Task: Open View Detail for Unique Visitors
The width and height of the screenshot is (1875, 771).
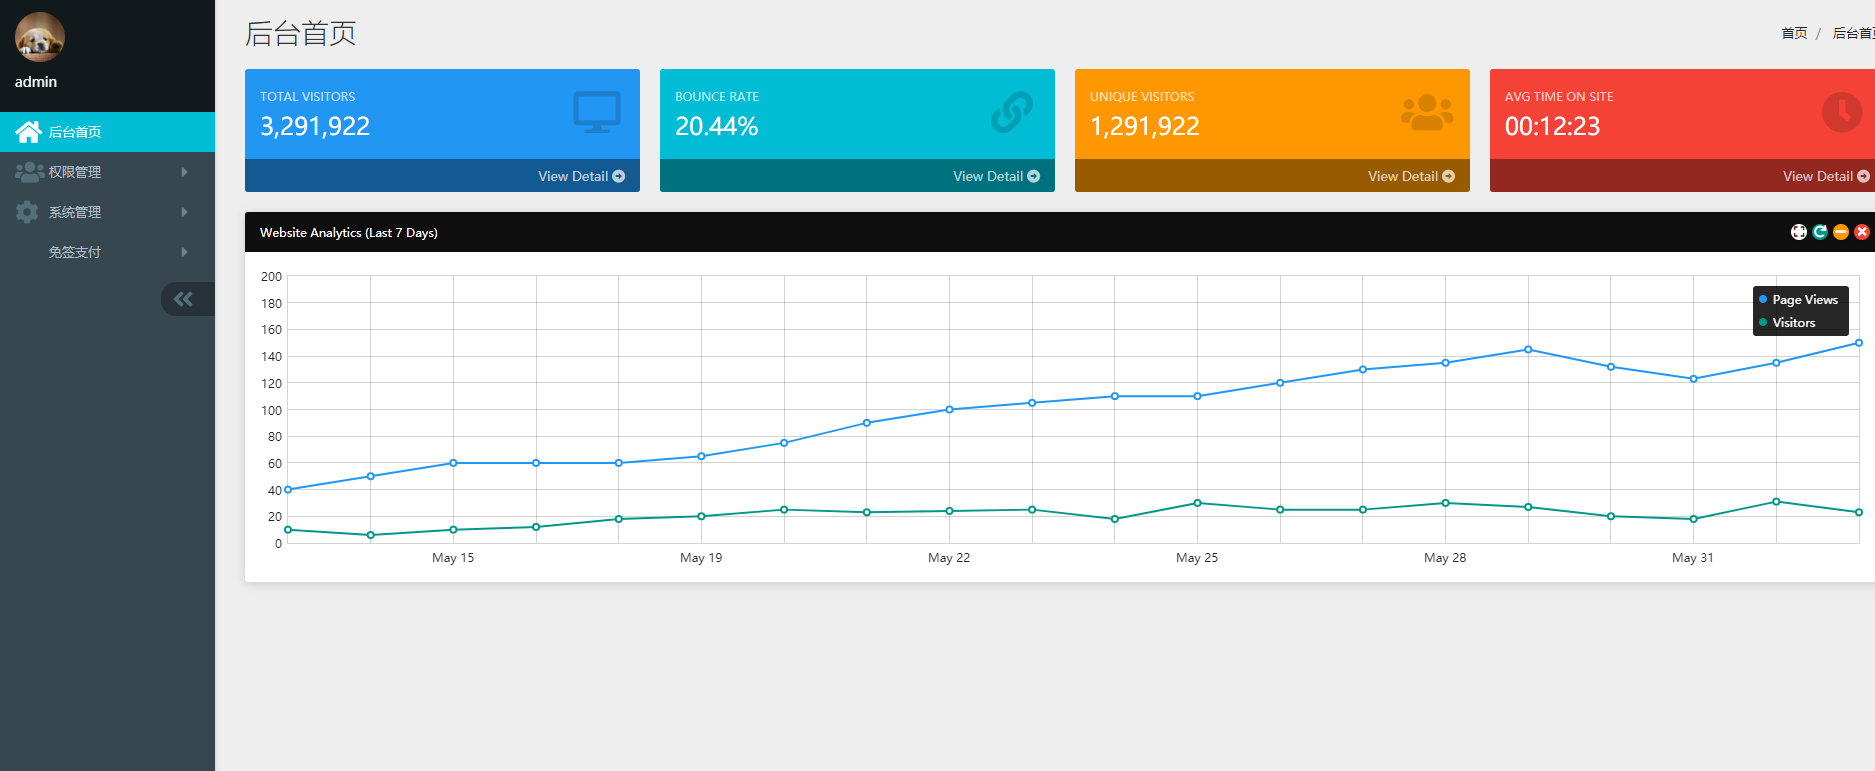Action: pos(1411,176)
